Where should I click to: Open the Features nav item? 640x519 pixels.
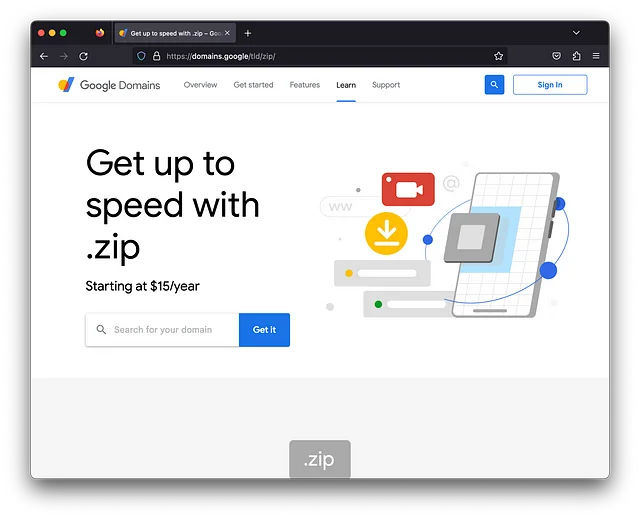click(x=305, y=85)
